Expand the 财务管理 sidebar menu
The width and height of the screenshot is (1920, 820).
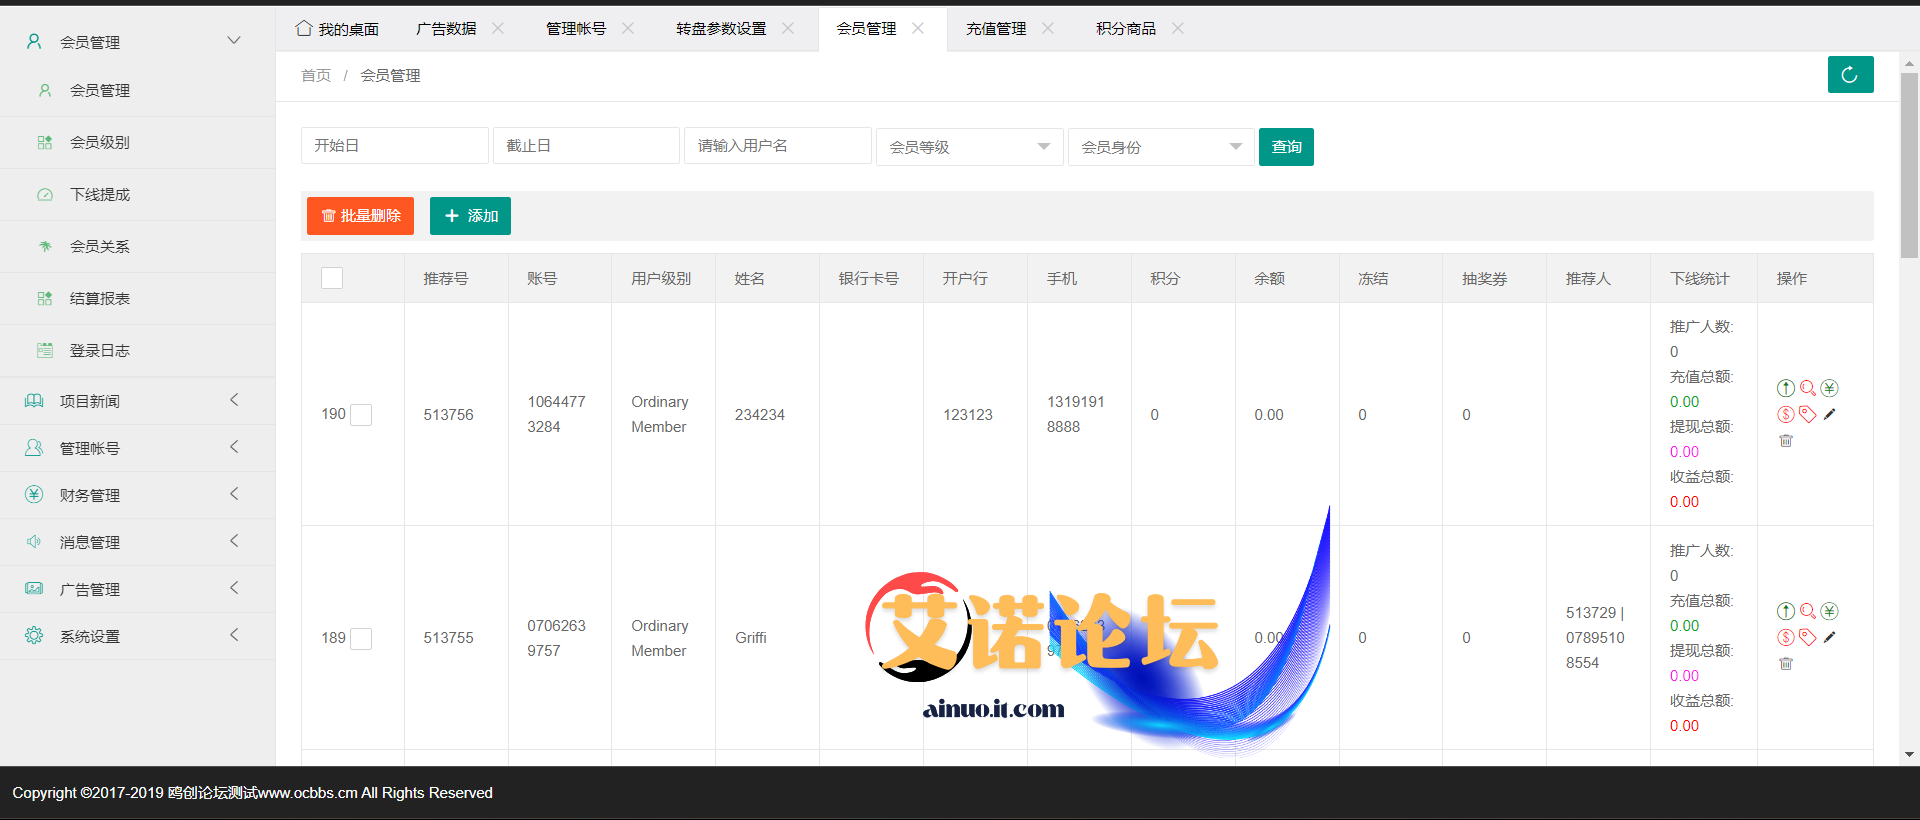137,495
